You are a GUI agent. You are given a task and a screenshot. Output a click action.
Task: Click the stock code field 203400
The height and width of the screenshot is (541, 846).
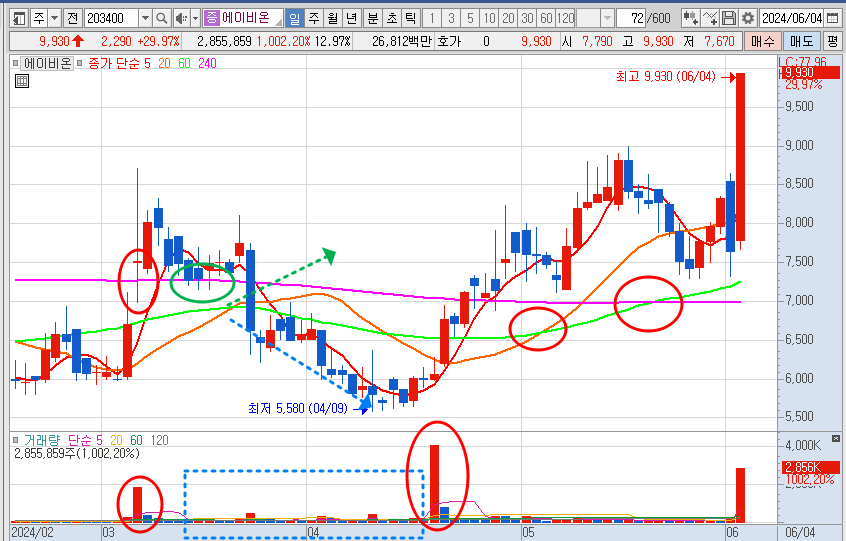111,18
